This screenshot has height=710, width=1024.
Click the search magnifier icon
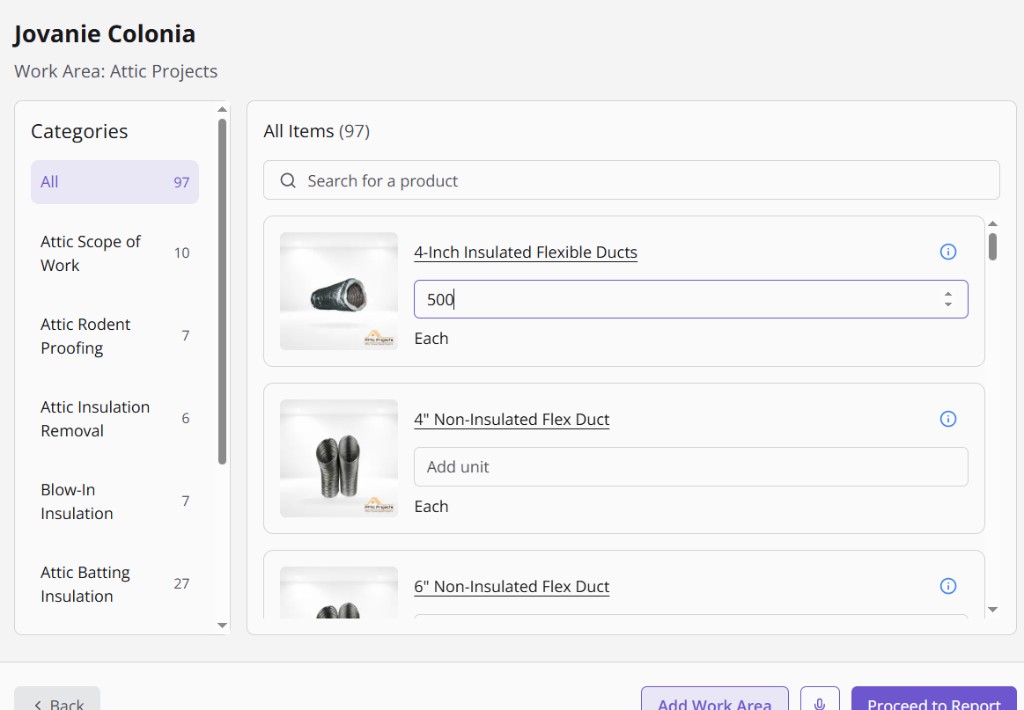pyautogui.click(x=288, y=181)
